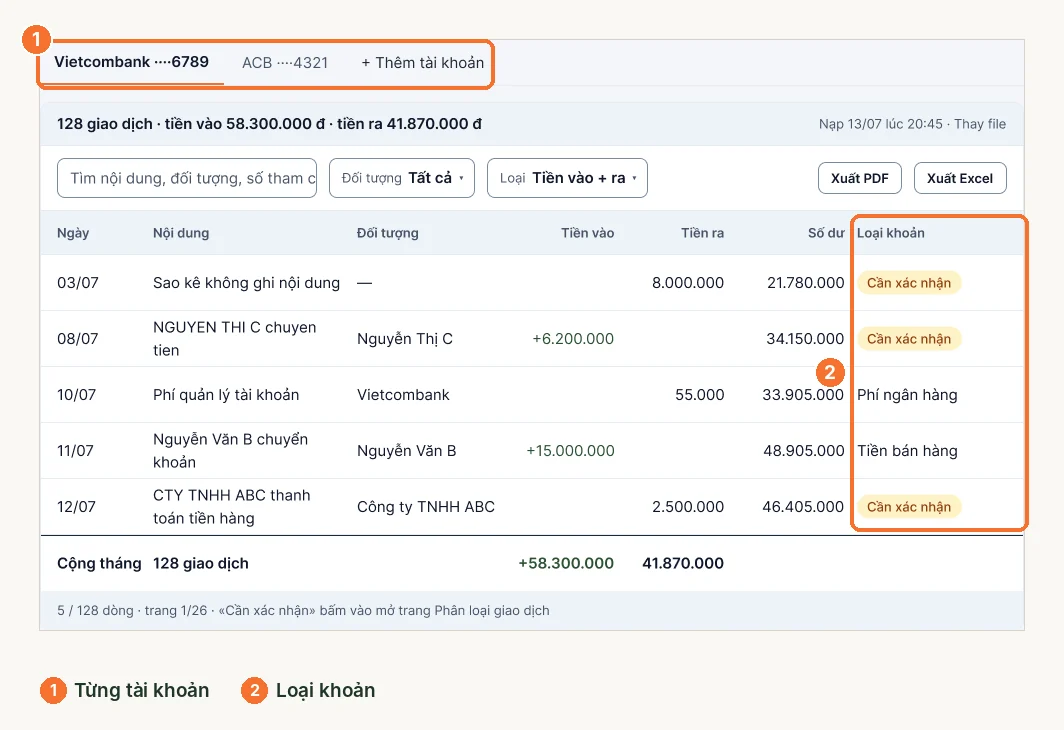Click the NGUYEN THI C chuyen tien description
1064x730 pixels.
[x=235, y=339]
